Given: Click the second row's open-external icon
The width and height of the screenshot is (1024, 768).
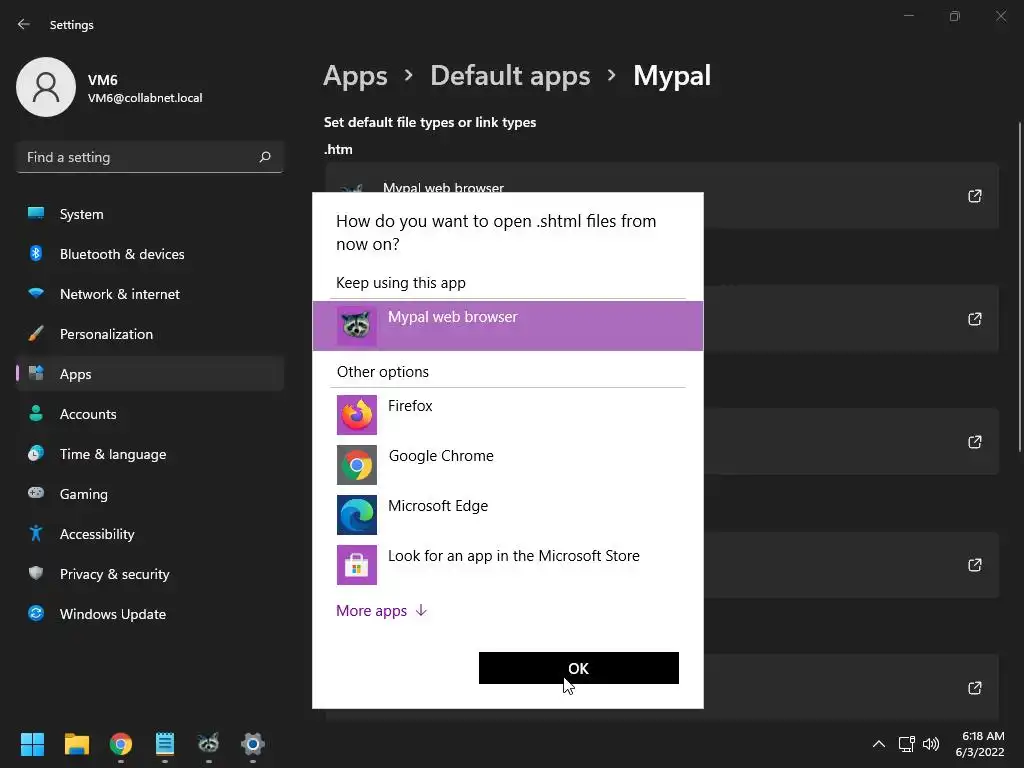Looking at the screenshot, I should coord(974,319).
